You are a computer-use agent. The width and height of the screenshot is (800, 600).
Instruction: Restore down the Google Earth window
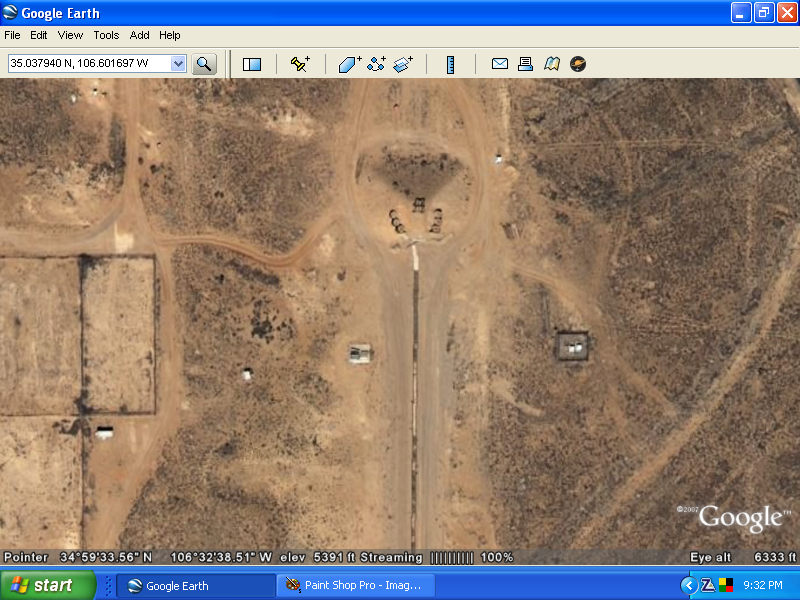pyautogui.click(x=764, y=13)
